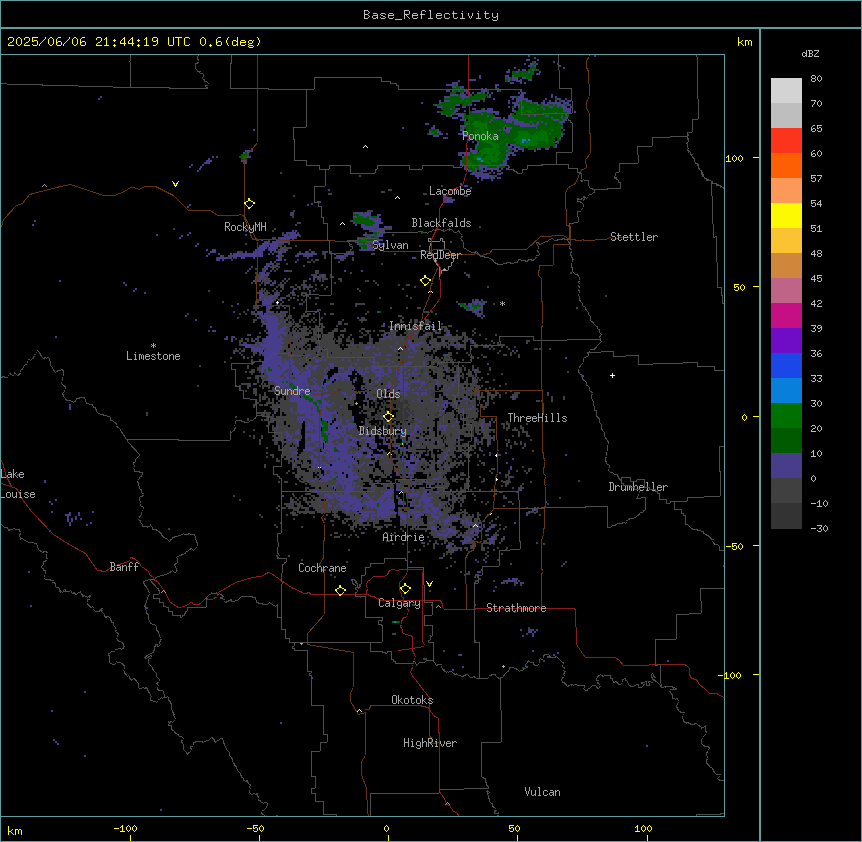Click the Didsbury label
The width and height of the screenshot is (862, 842).
click(383, 431)
